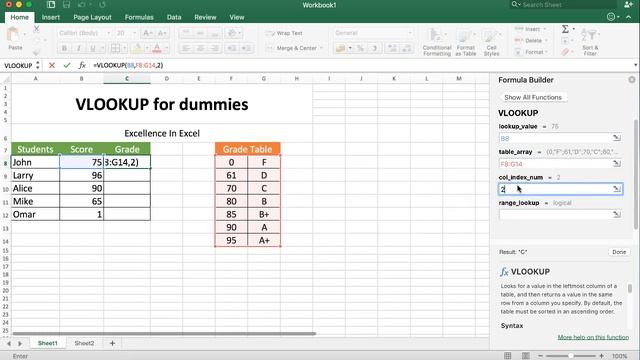This screenshot has height=360, width=640.
Task: Select column C header
Action: click(127, 78)
